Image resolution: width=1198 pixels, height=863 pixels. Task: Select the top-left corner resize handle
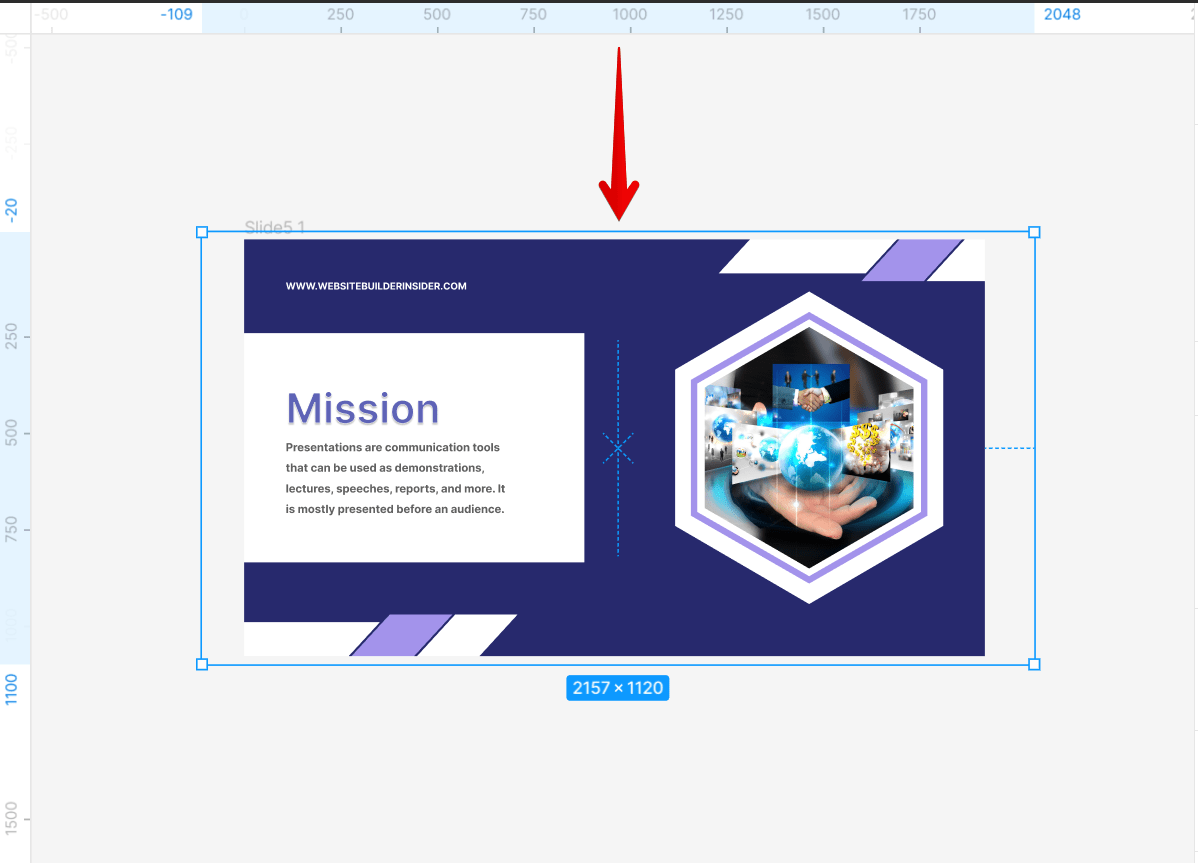(203, 232)
